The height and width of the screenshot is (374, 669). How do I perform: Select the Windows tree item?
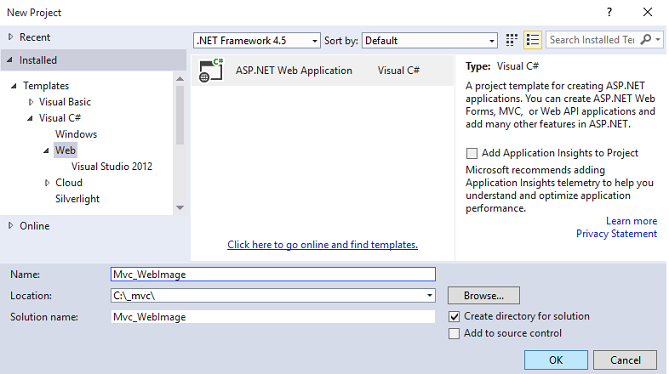click(76, 134)
